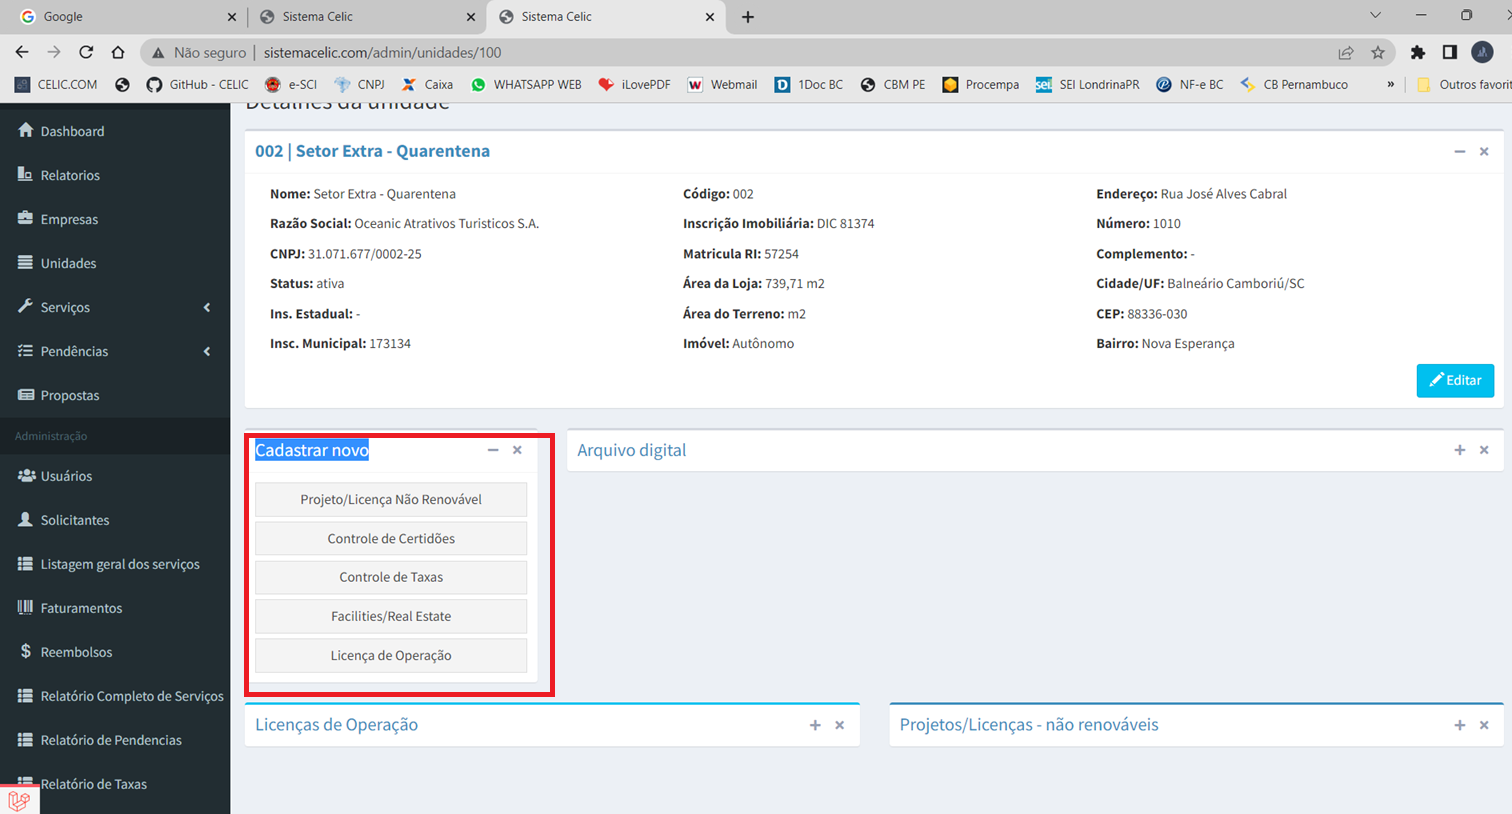The image size is (1512, 814).
Task: Open Listagem geral dos serviços
Action: 120,564
